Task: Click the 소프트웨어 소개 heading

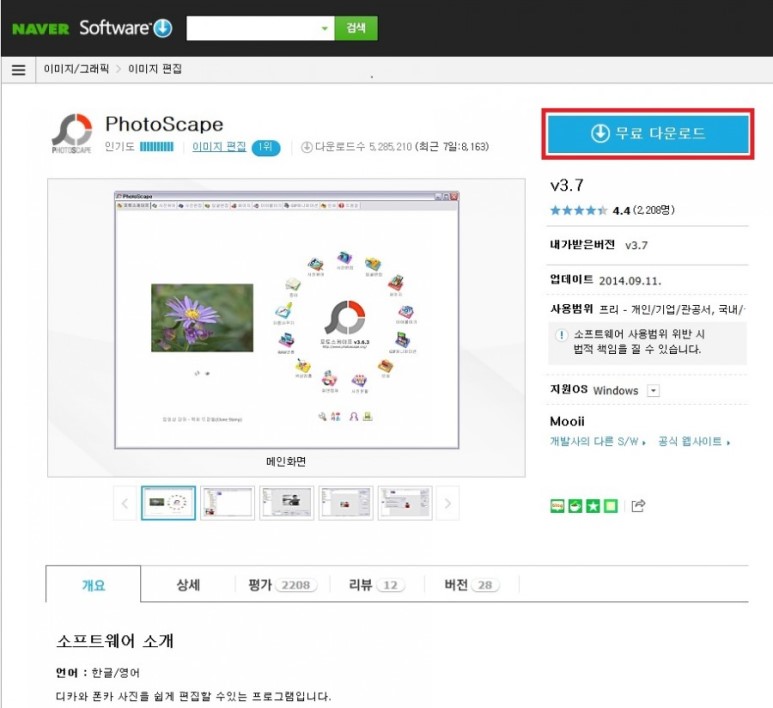Action: pyautogui.click(x=115, y=640)
